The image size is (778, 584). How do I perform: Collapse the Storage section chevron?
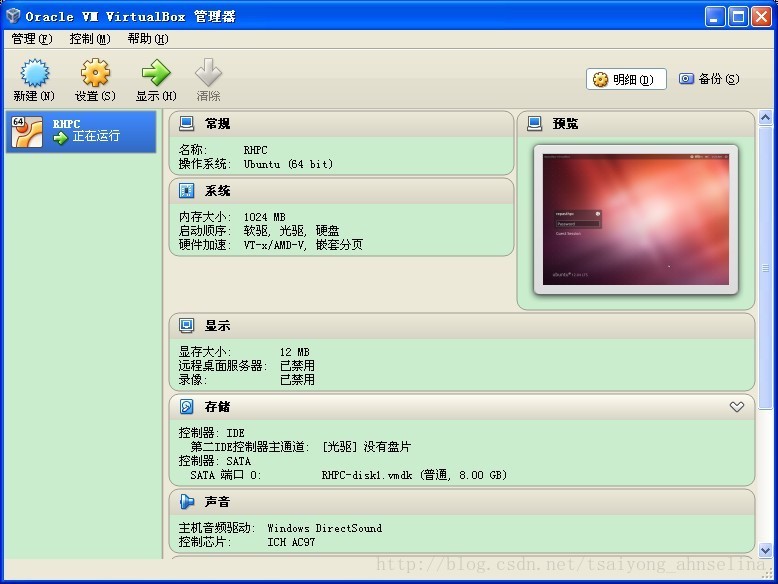point(737,407)
